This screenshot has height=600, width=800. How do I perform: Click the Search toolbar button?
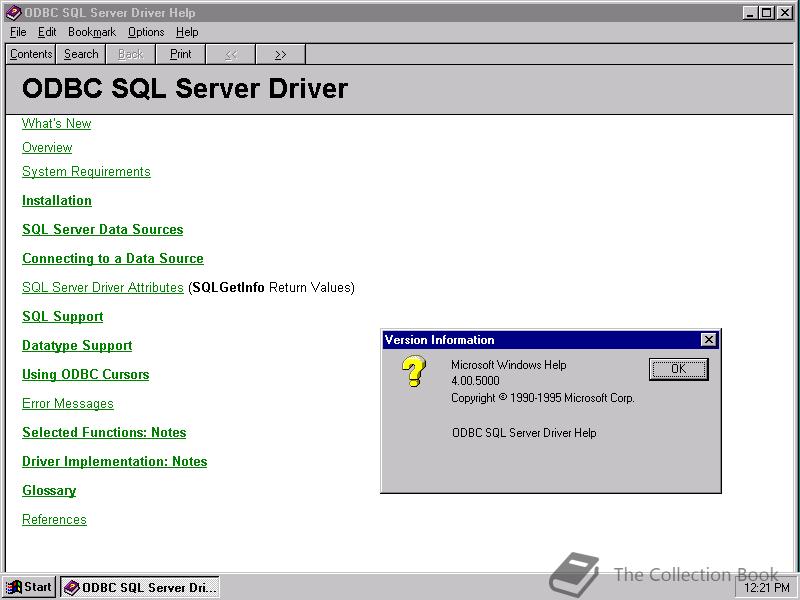81,54
